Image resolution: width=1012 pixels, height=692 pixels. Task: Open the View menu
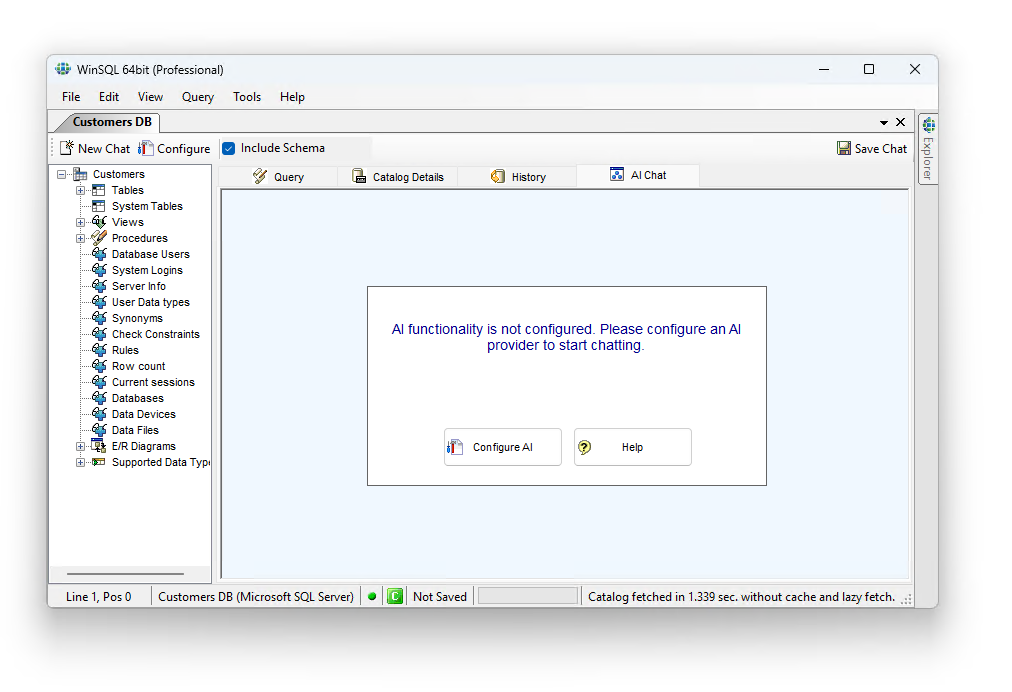coord(150,97)
